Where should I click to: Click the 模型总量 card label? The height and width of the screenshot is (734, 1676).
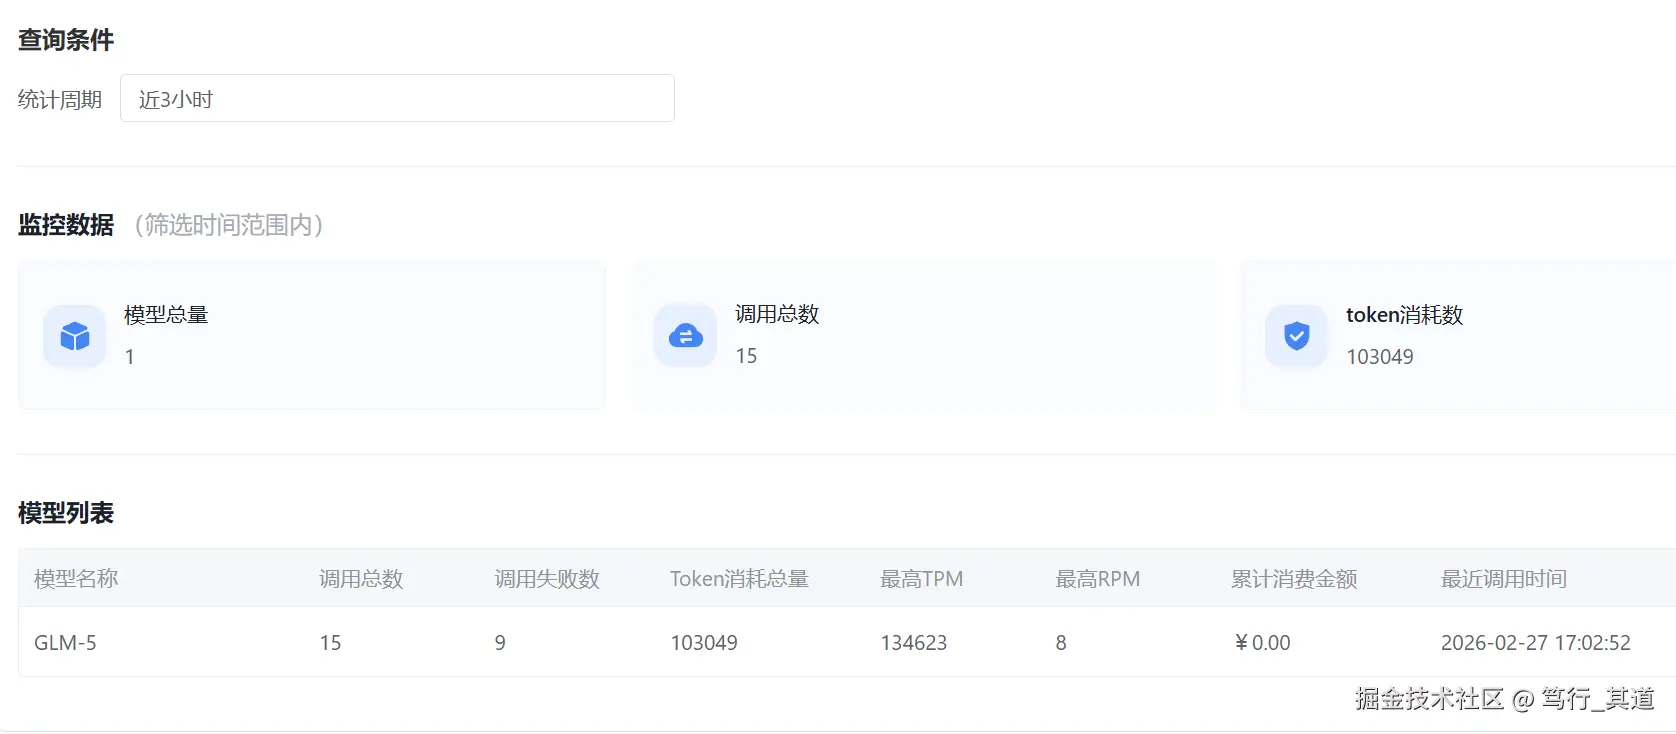[166, 315]
